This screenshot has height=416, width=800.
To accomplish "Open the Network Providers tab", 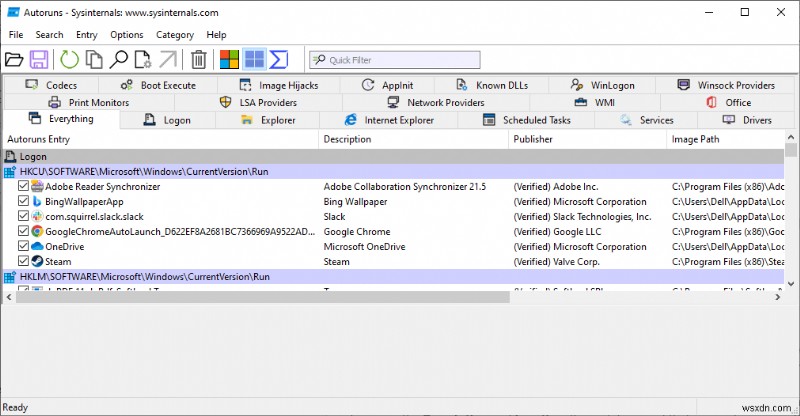I will pos(436,102).
